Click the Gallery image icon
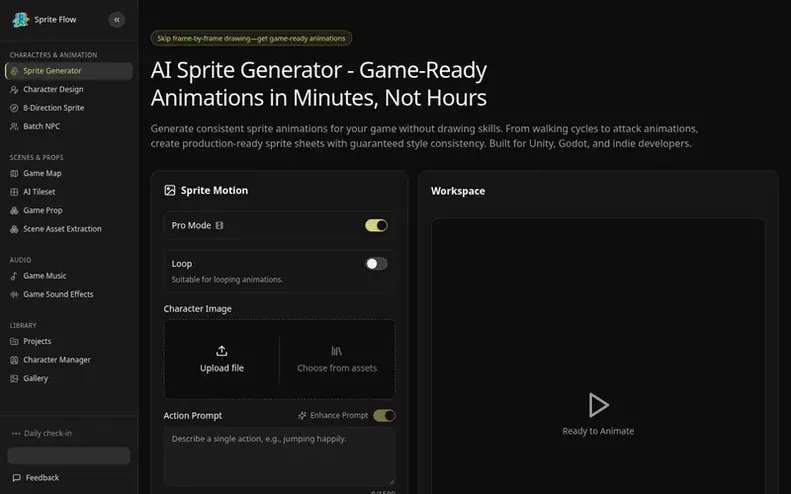Image resolution: width=791 pixels, height=494 pixels. (x=14, y=378)
